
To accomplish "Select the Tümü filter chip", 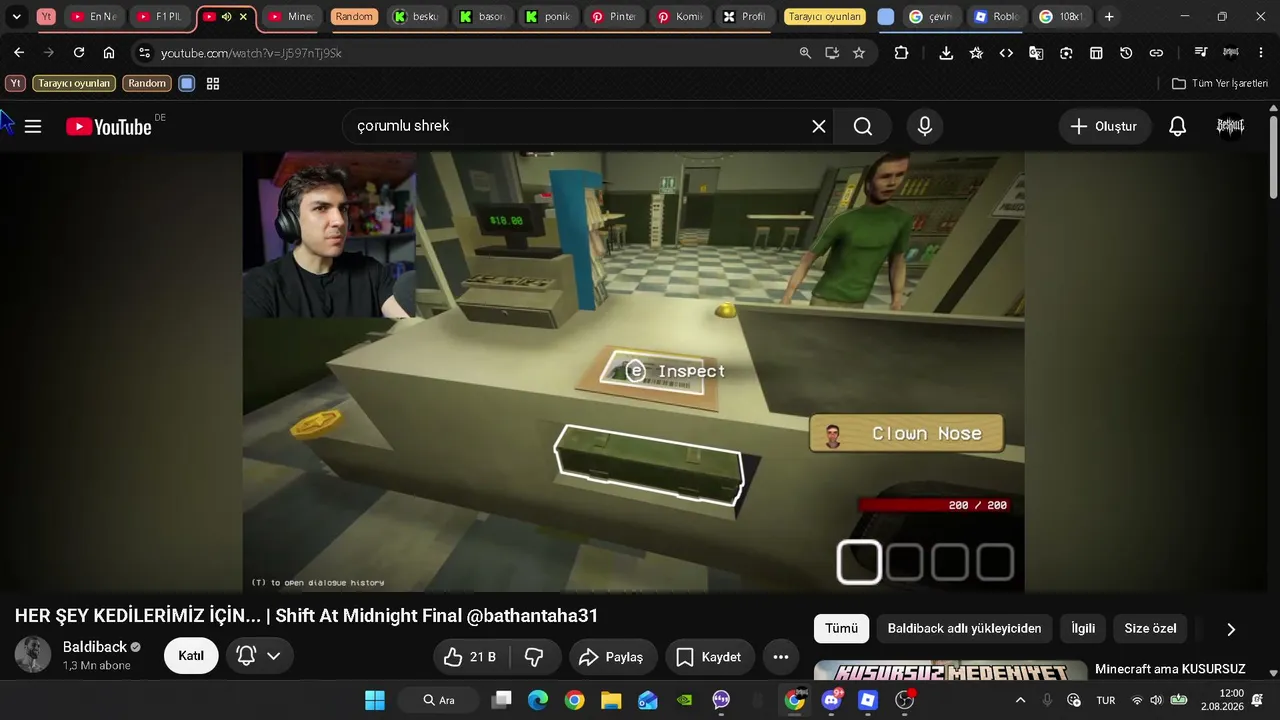I will pos(841,629).
